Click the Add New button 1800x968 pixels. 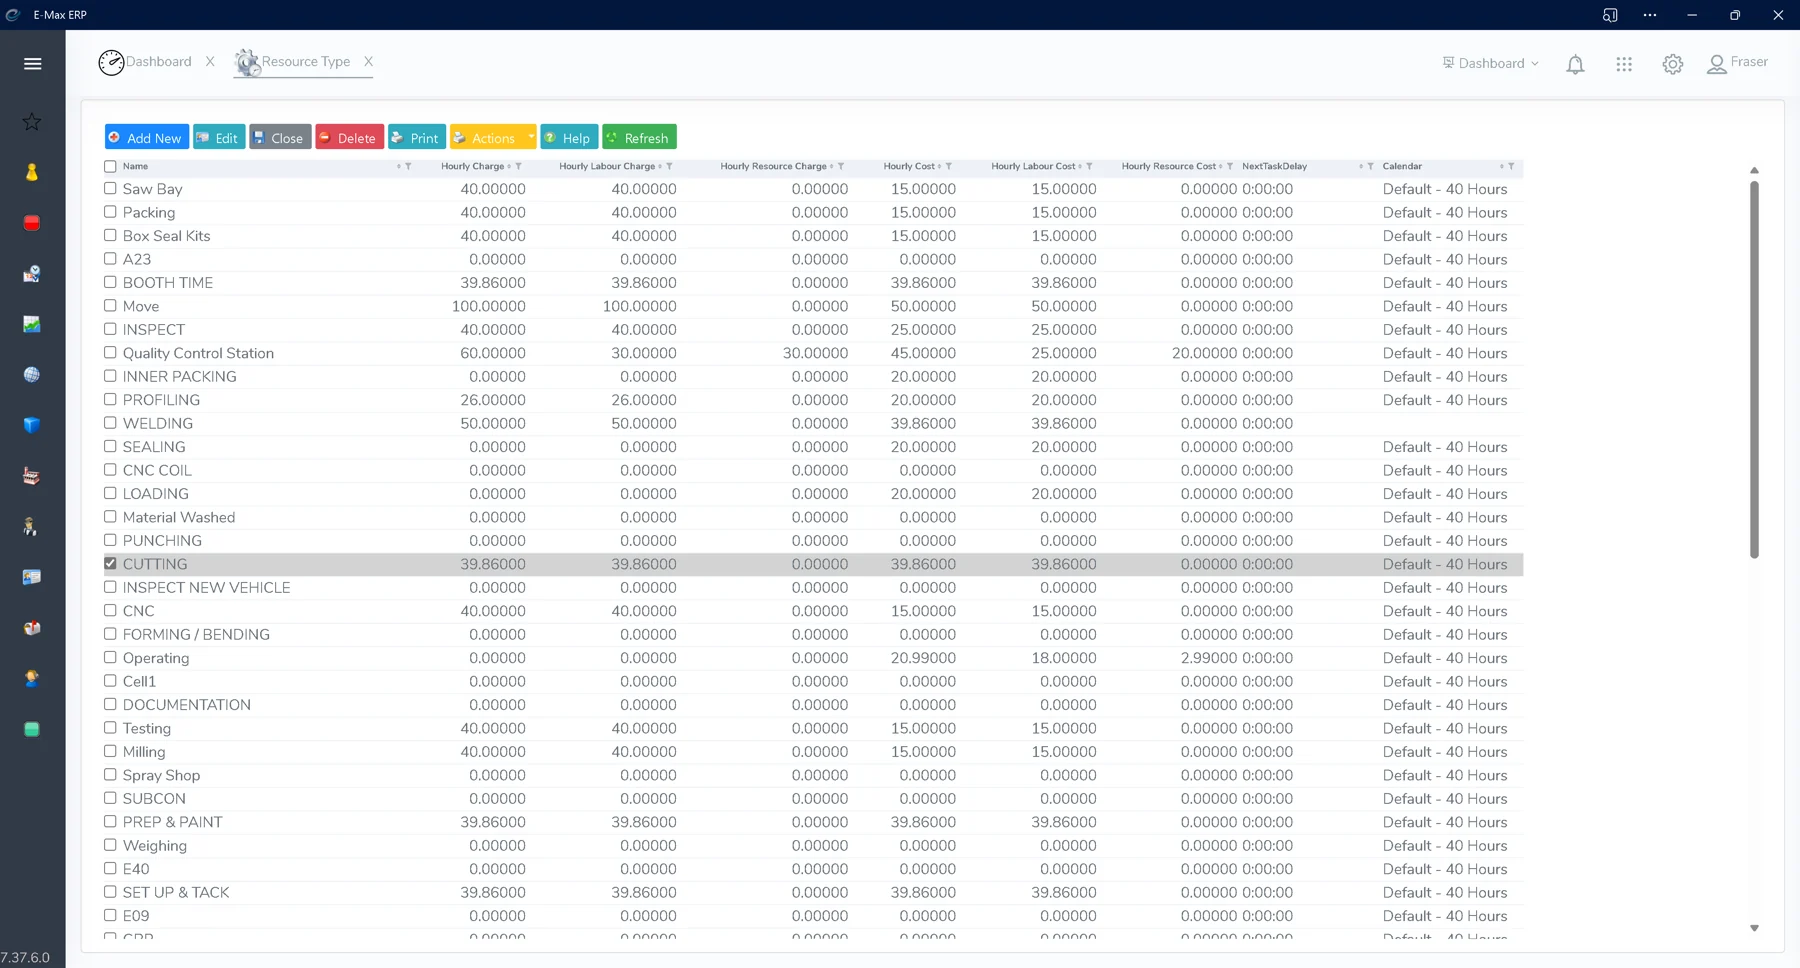(x=147, y=137)
